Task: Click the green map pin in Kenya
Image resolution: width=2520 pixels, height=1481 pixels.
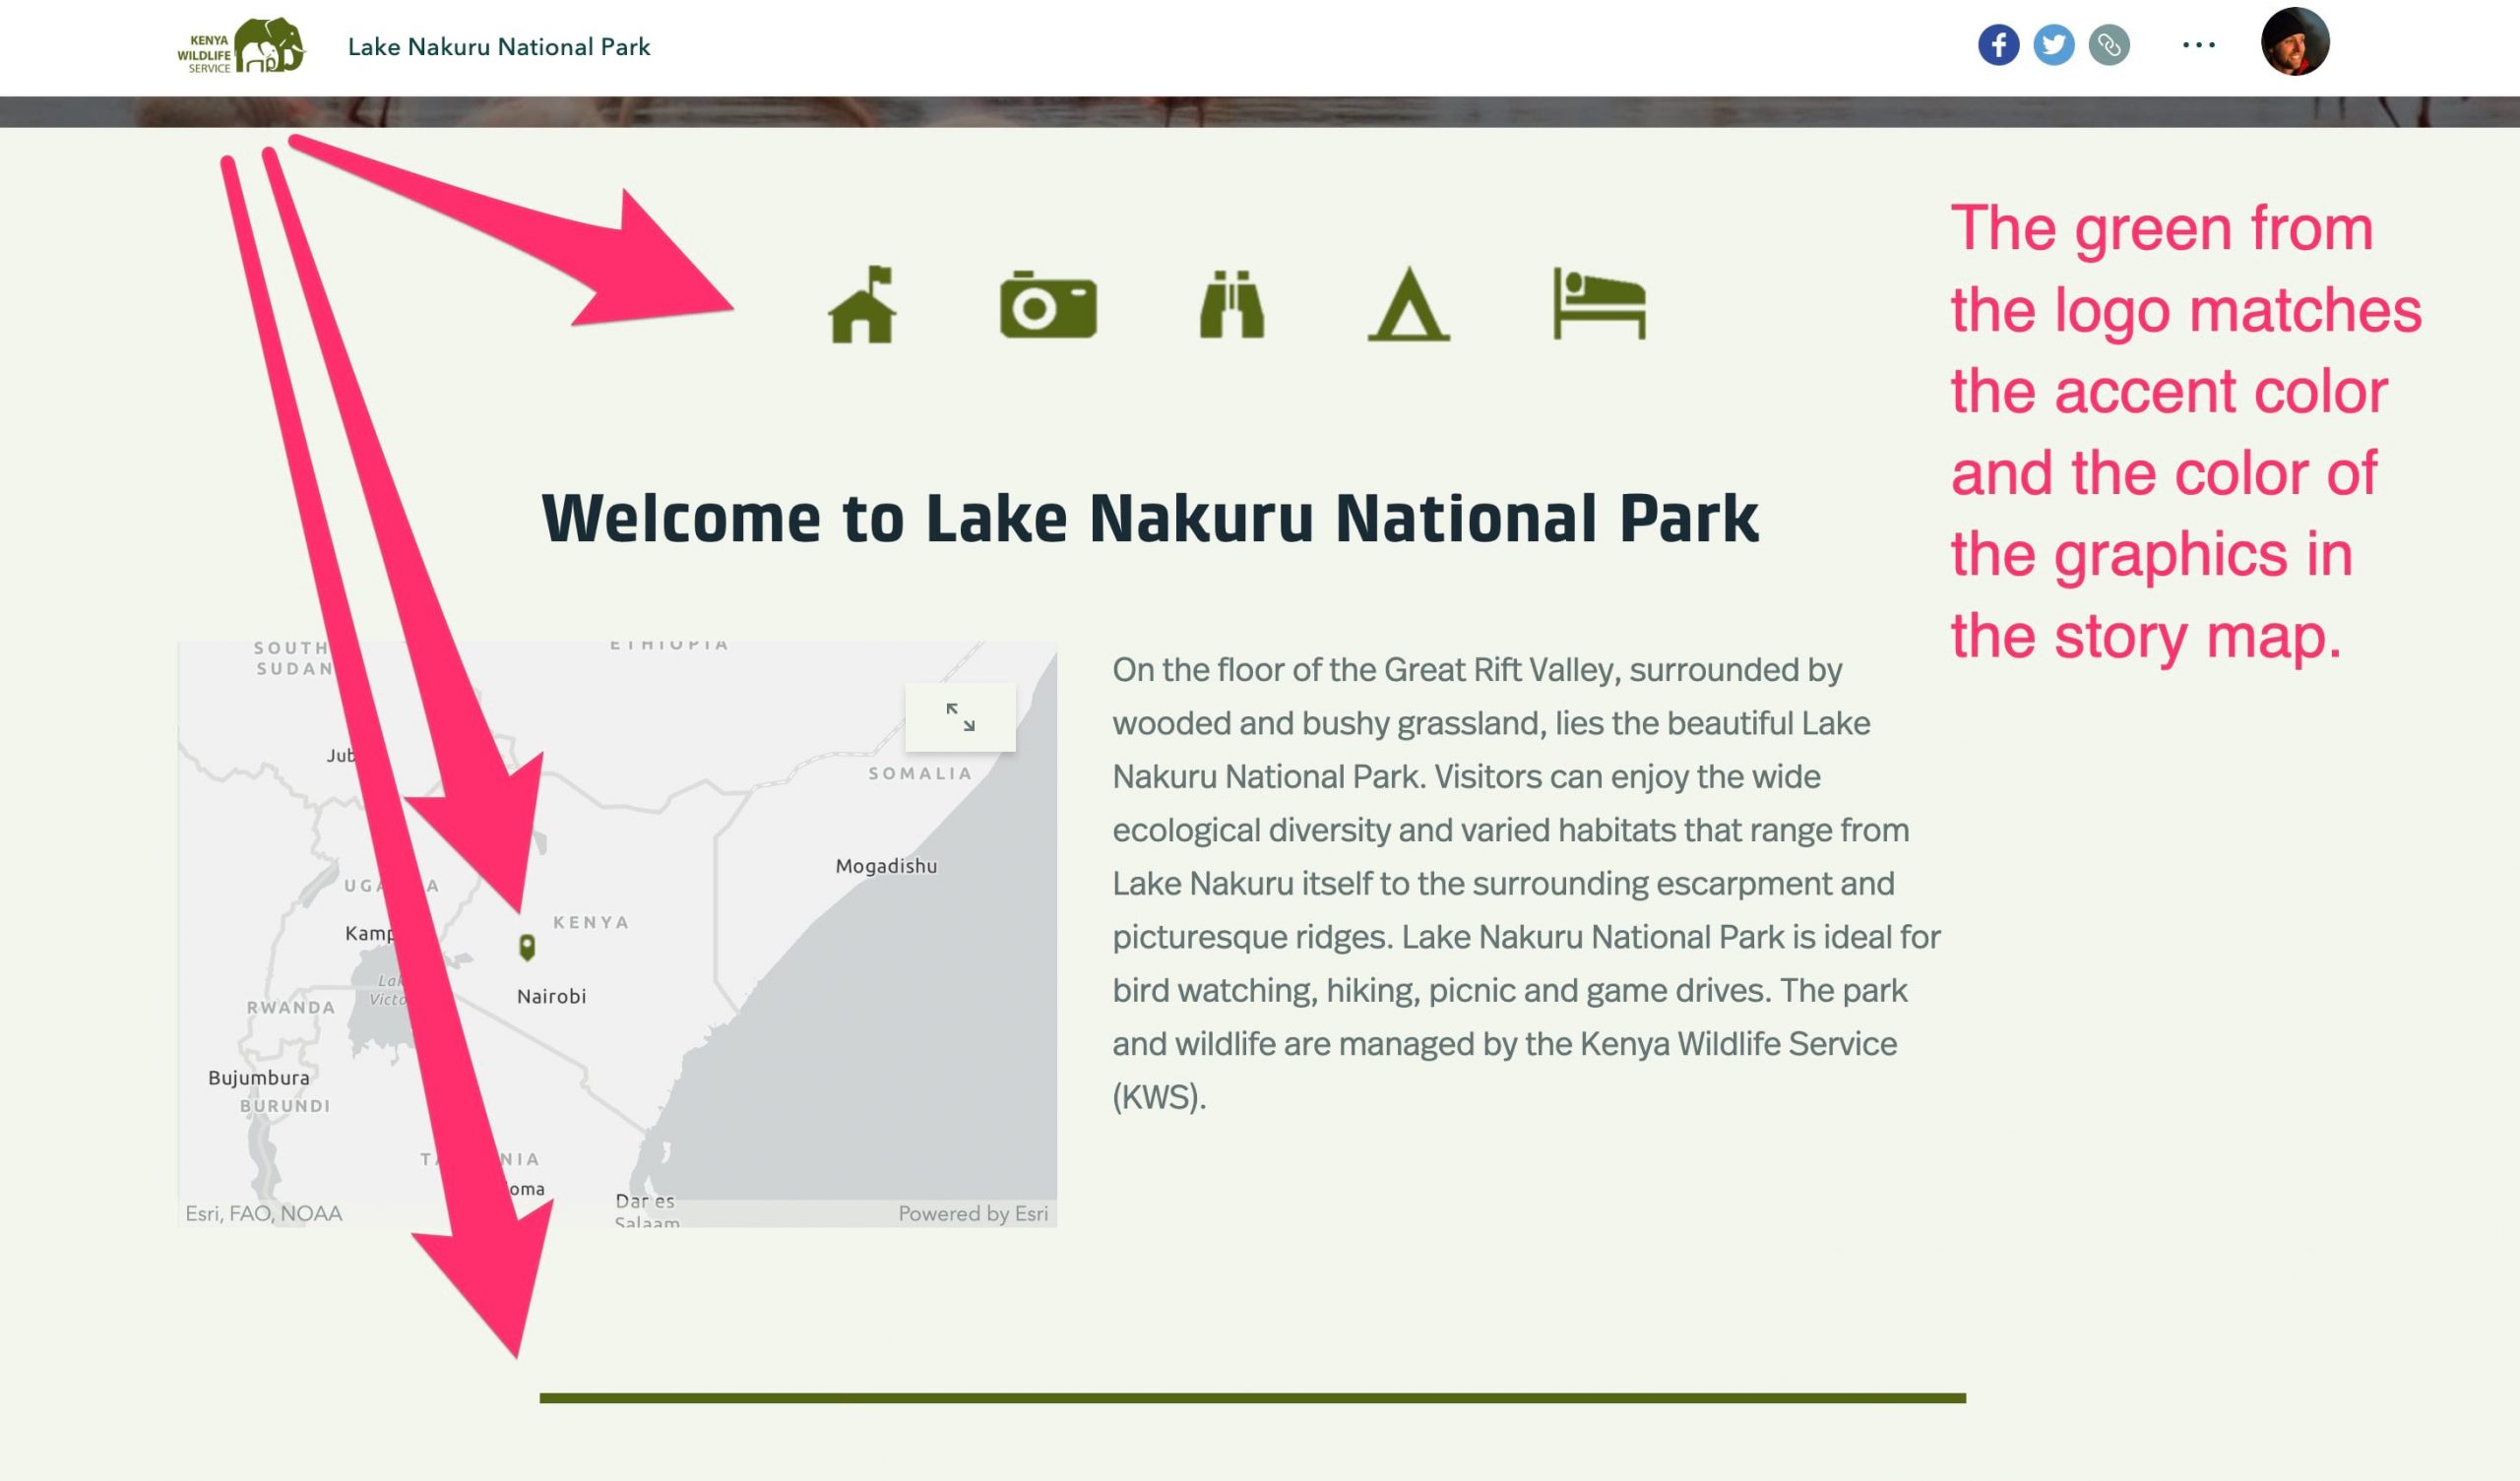Action: (527, 947)
